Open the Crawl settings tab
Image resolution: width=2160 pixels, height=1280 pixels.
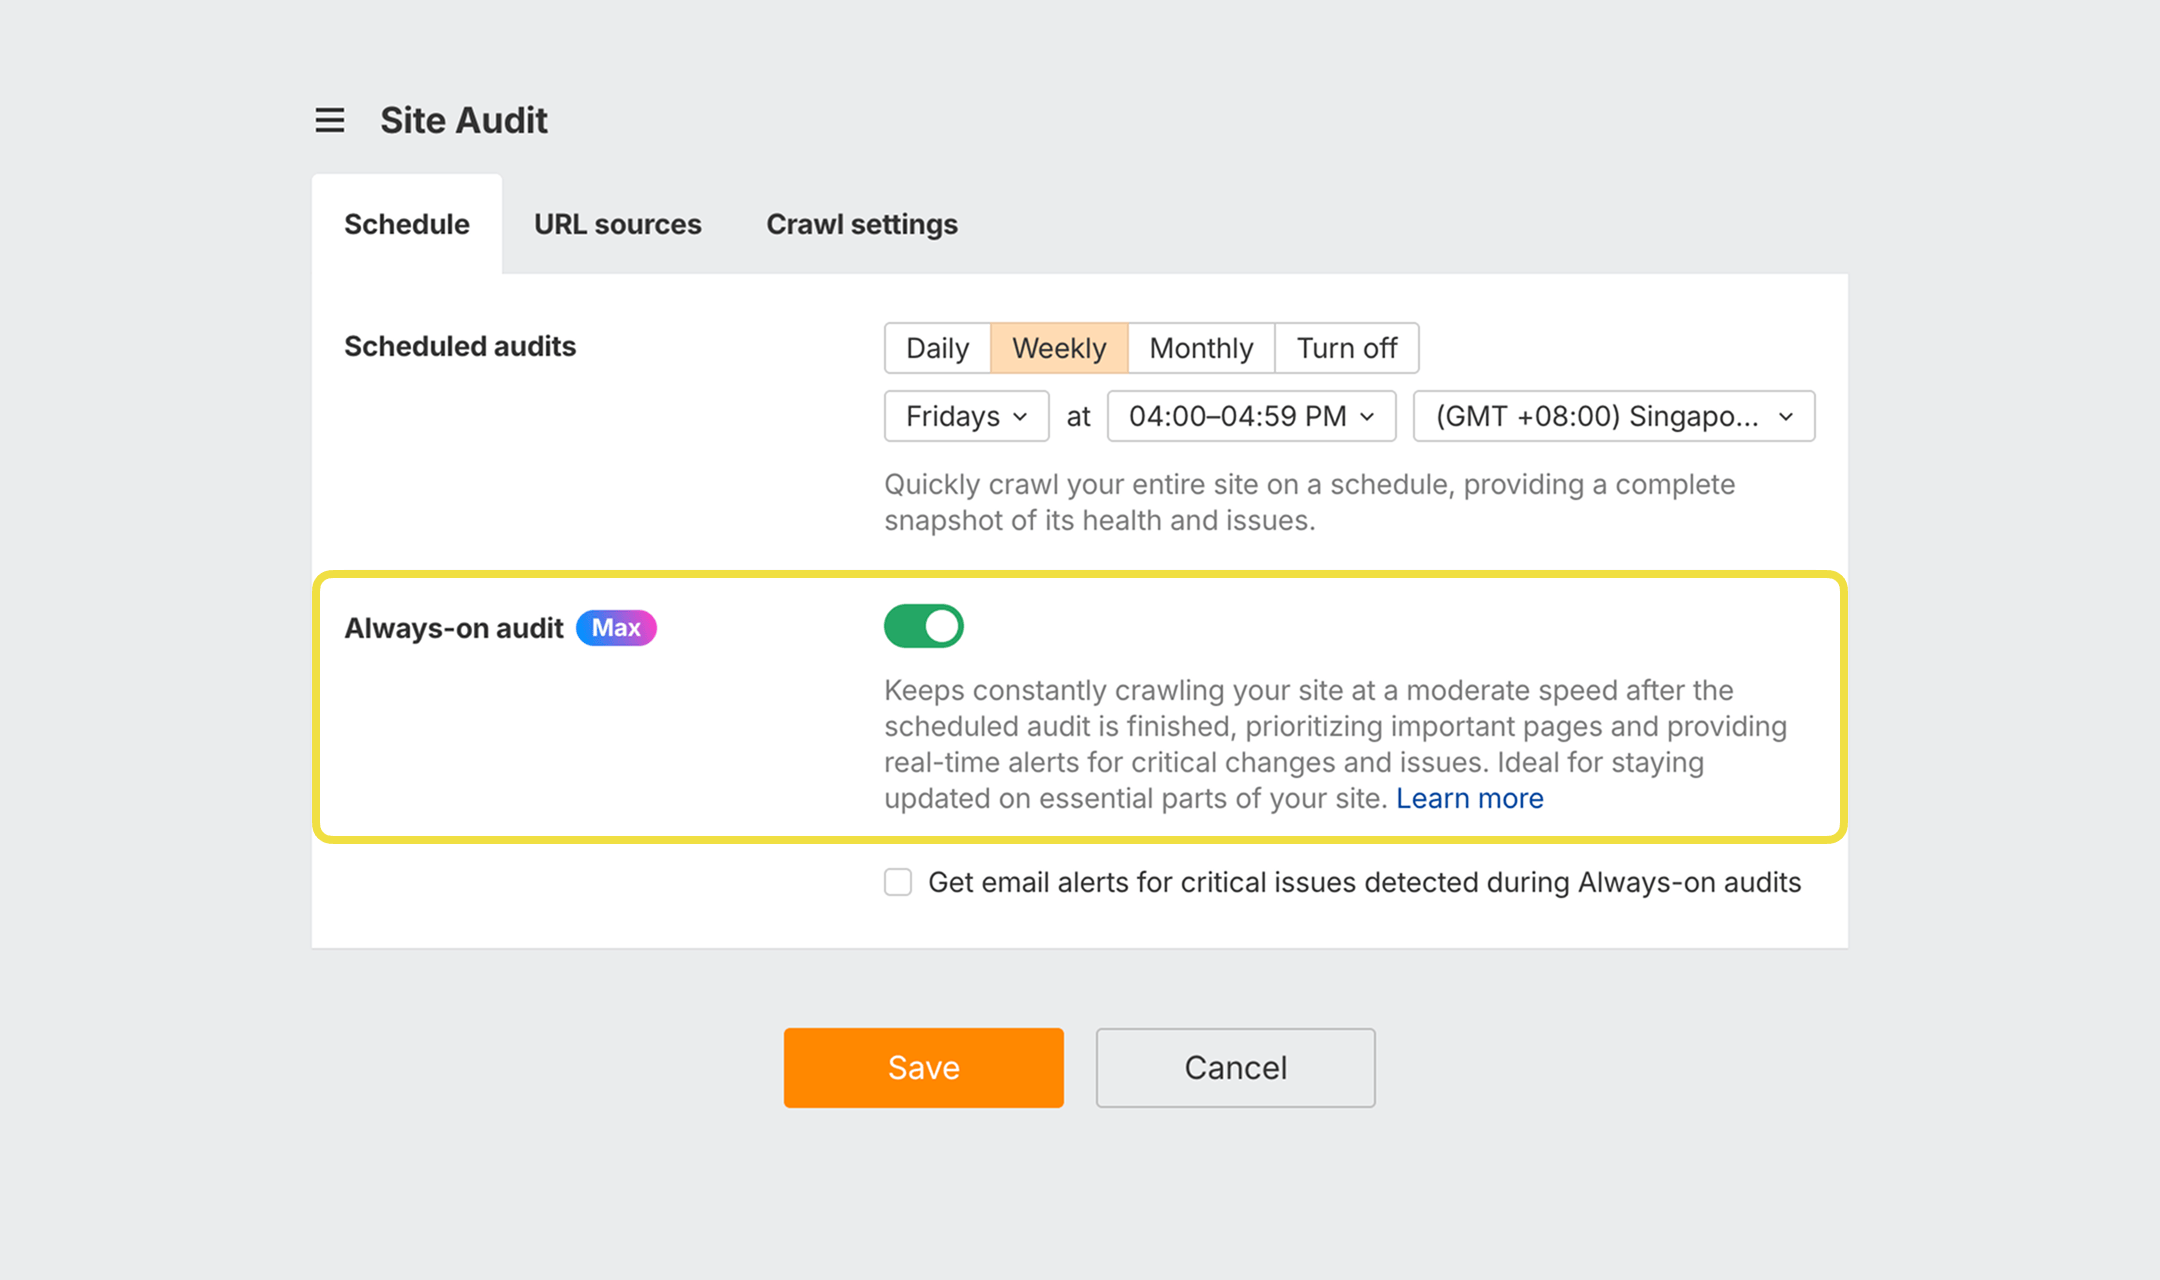861,224
